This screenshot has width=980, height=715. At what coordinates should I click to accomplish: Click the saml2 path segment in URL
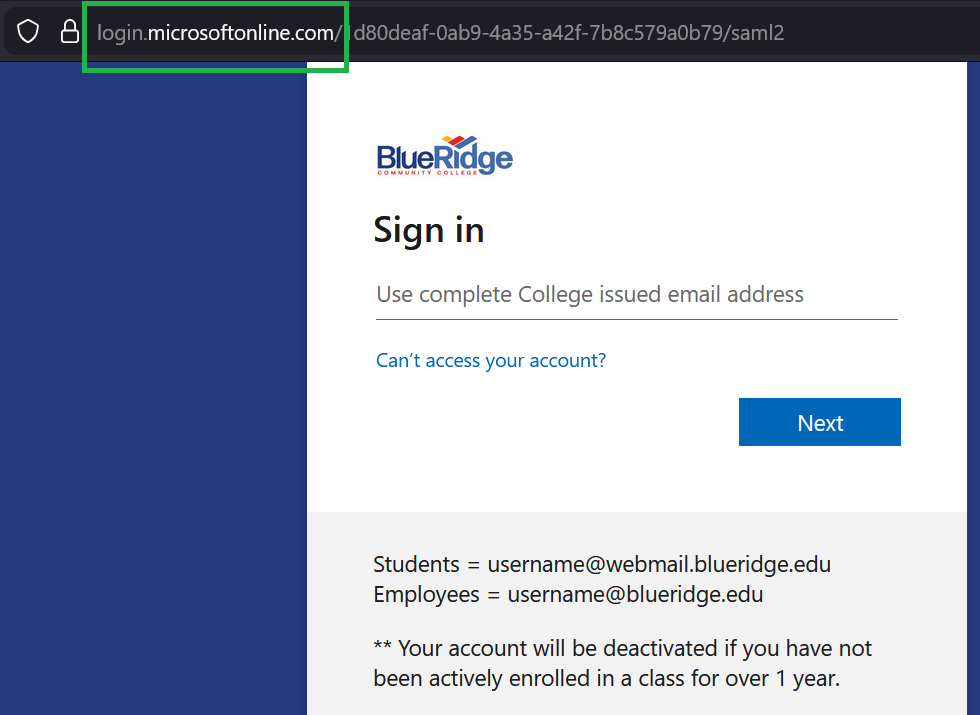point(757,32)
